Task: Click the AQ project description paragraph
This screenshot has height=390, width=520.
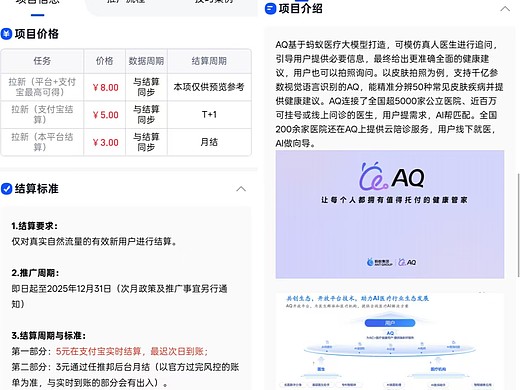Action: pos(389,94)
